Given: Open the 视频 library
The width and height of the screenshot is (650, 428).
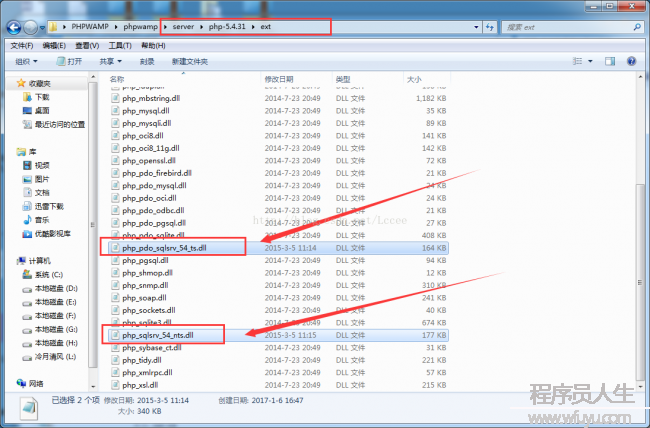Looking at the screenshot, I should [42, 165].
